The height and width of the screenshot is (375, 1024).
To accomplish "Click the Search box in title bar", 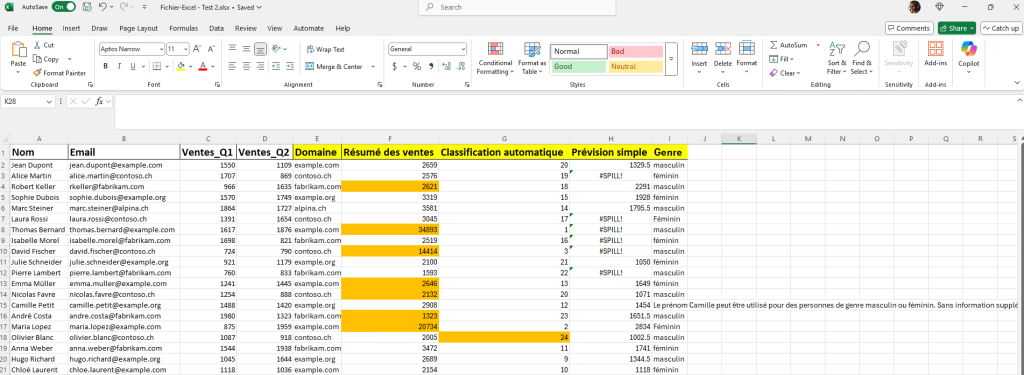I will [516, 7].
